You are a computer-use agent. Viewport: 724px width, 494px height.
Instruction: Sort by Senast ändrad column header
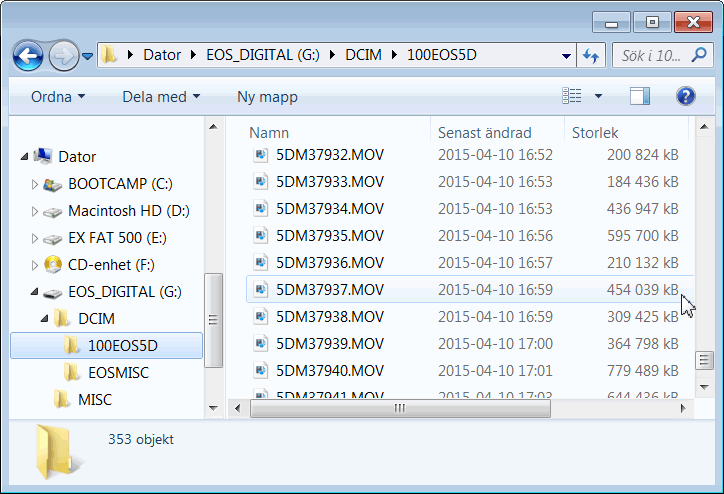tap(485, 132)
